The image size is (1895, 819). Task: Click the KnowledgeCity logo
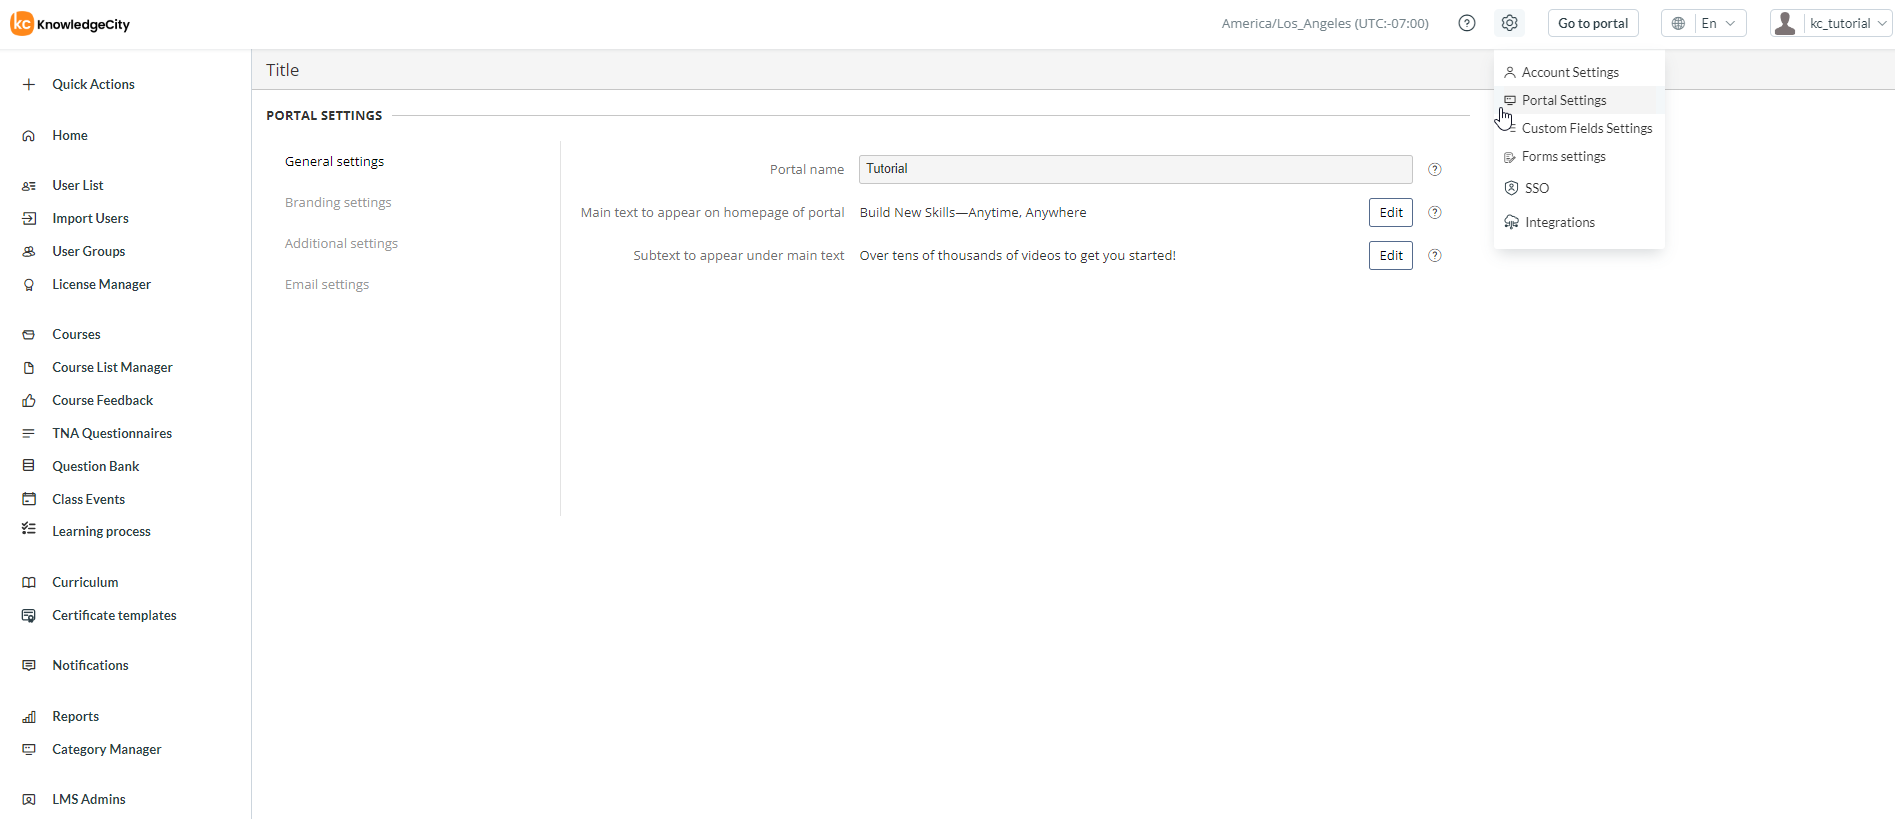71,24
